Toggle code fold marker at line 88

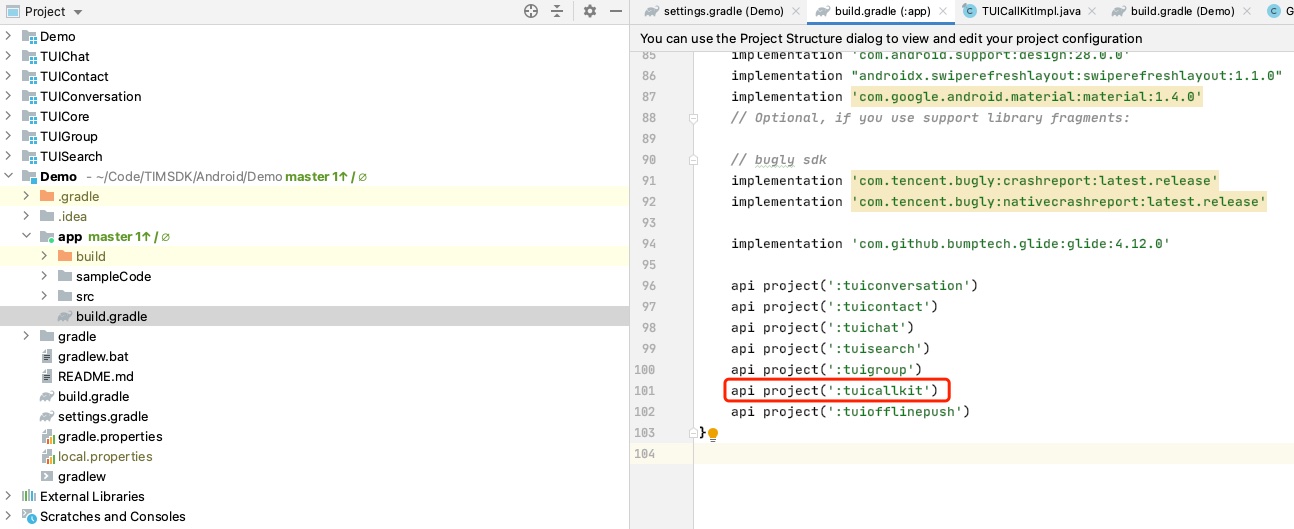pos(692,118)
